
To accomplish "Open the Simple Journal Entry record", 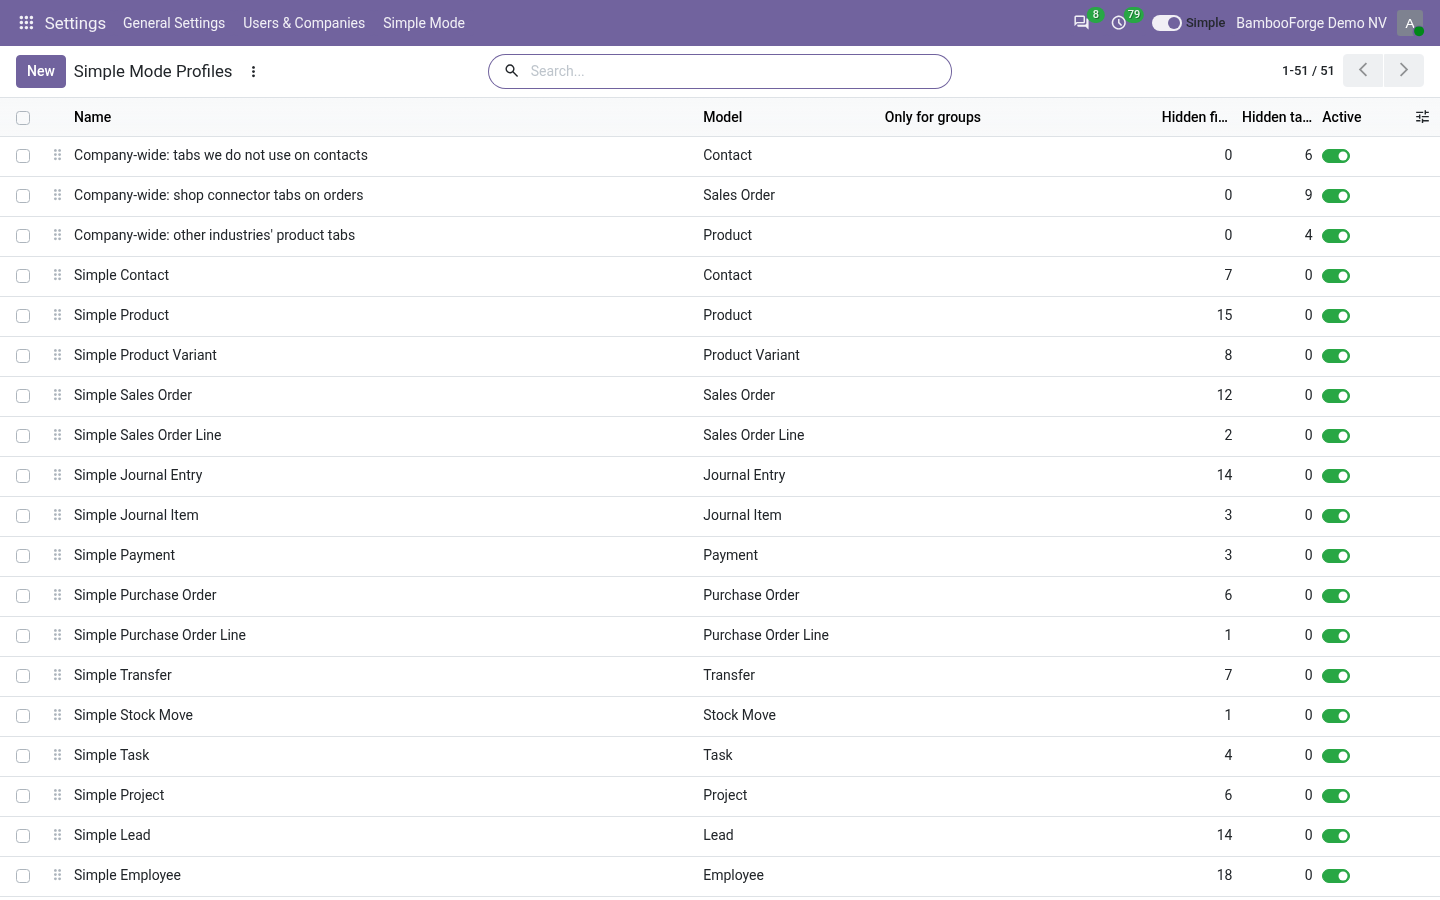I will coord(138,475).
